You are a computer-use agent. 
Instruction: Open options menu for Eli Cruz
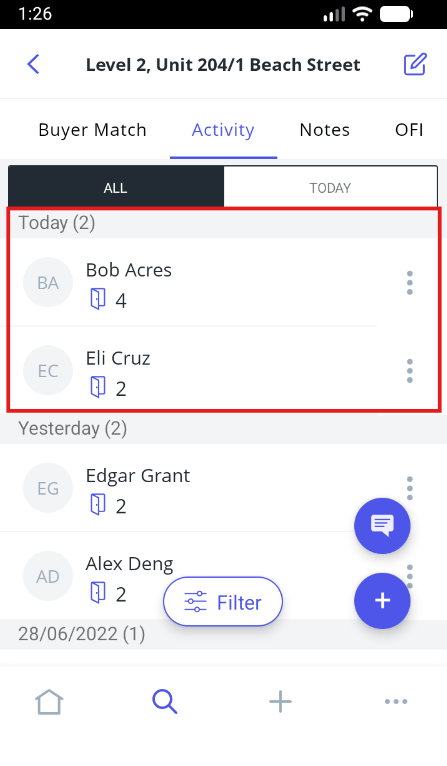pyautogui.click(x=410, y=371)
